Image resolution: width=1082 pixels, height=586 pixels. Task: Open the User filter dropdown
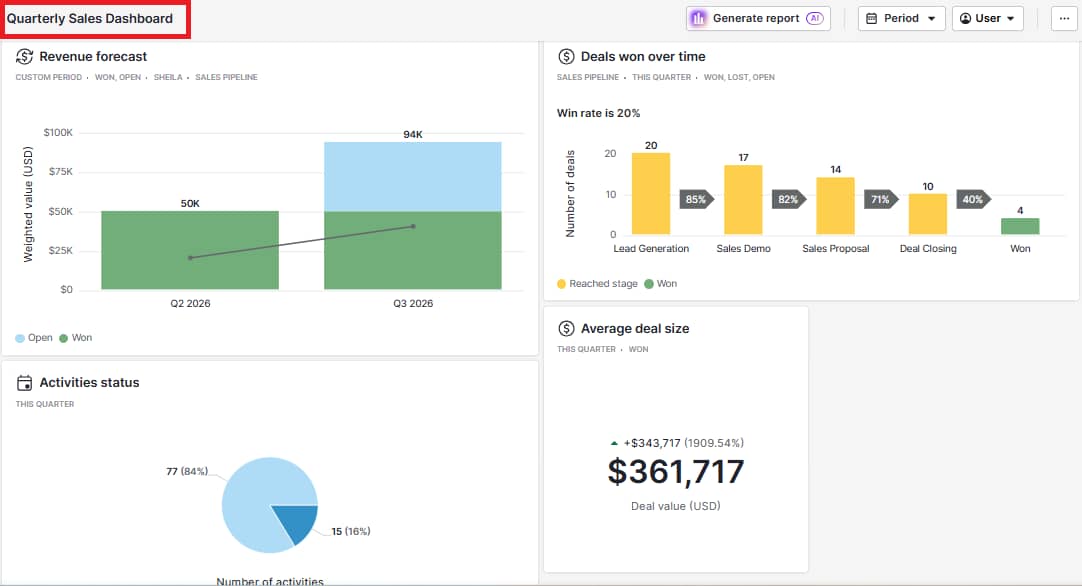pyautogui.click(x=987, y=19)
